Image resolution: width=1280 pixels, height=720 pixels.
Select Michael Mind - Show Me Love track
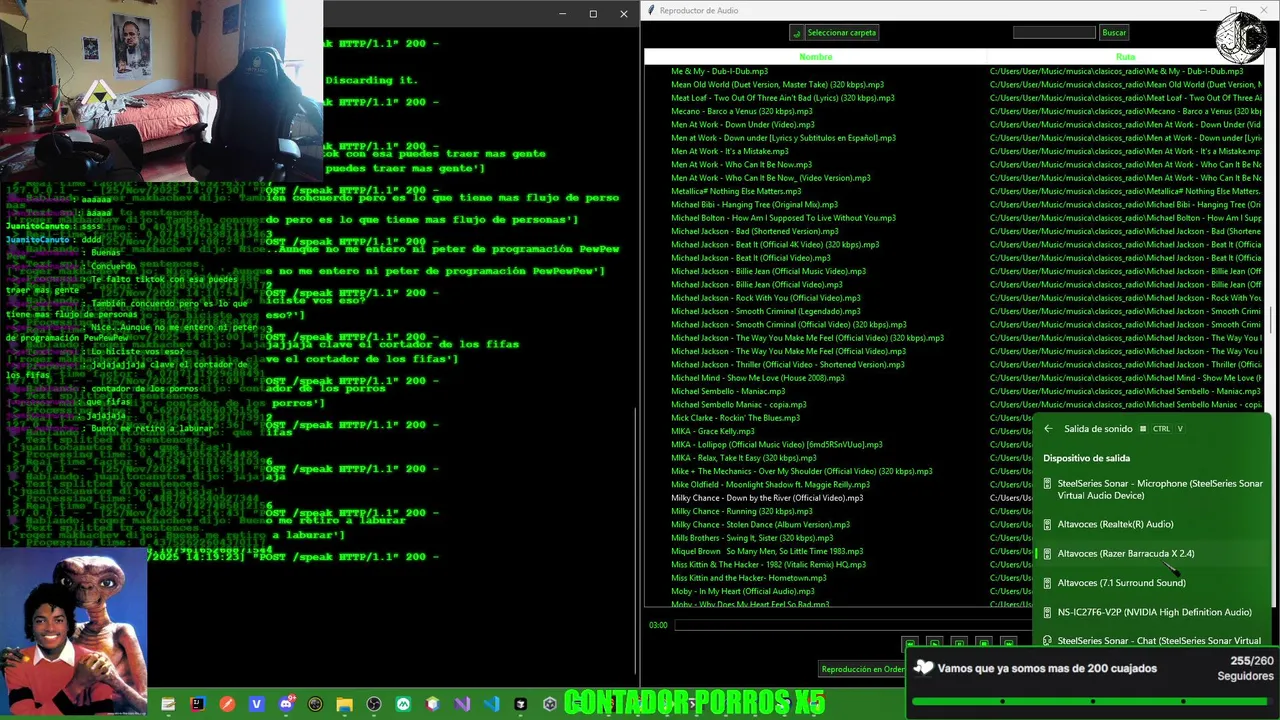coord(758,378)
